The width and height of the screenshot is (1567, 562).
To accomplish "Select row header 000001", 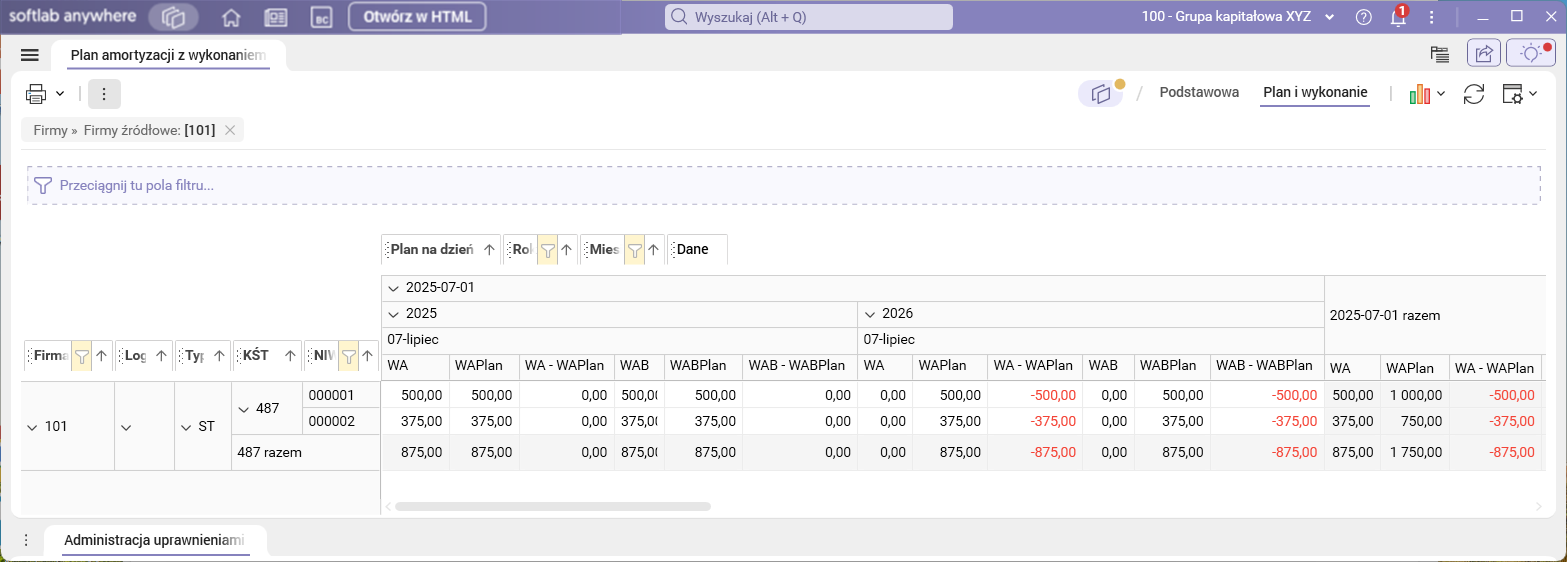I will 341,395.
